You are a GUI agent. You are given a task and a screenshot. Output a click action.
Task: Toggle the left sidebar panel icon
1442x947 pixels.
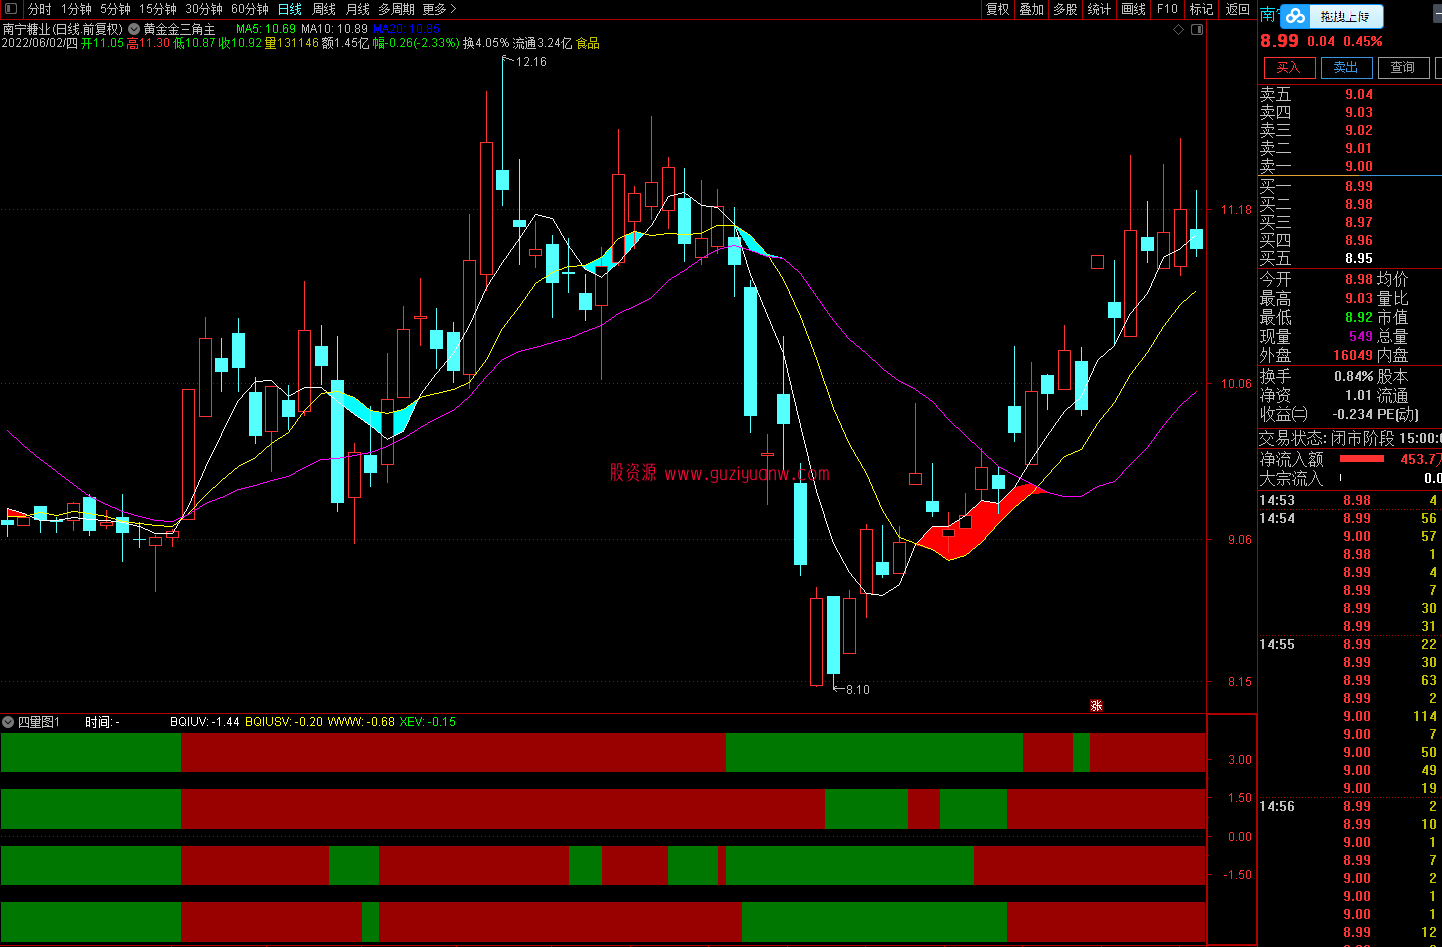pos(11,9)
